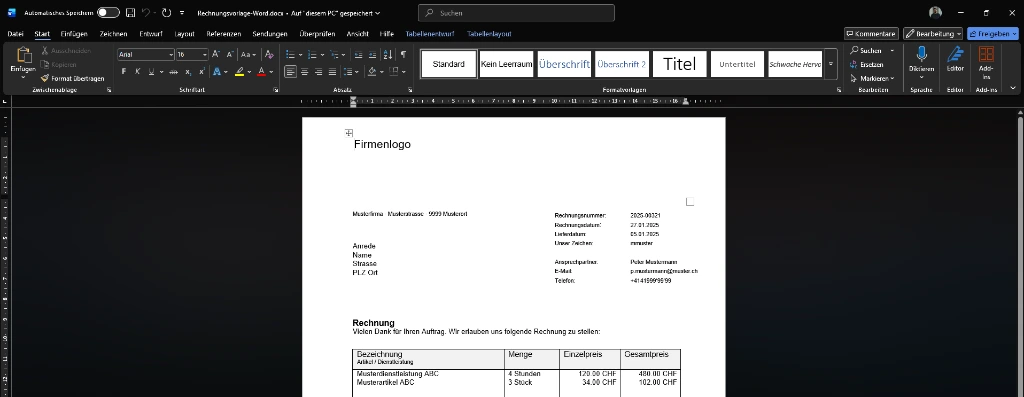Click the redo arrow in title bar

(166, 13)
